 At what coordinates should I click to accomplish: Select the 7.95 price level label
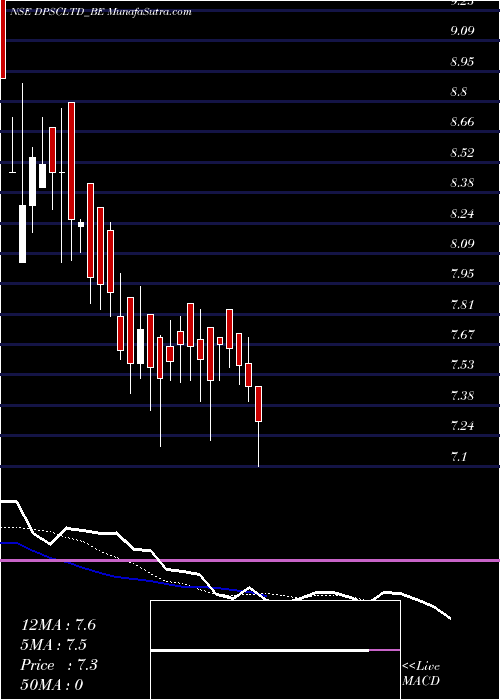coord(462,274)
